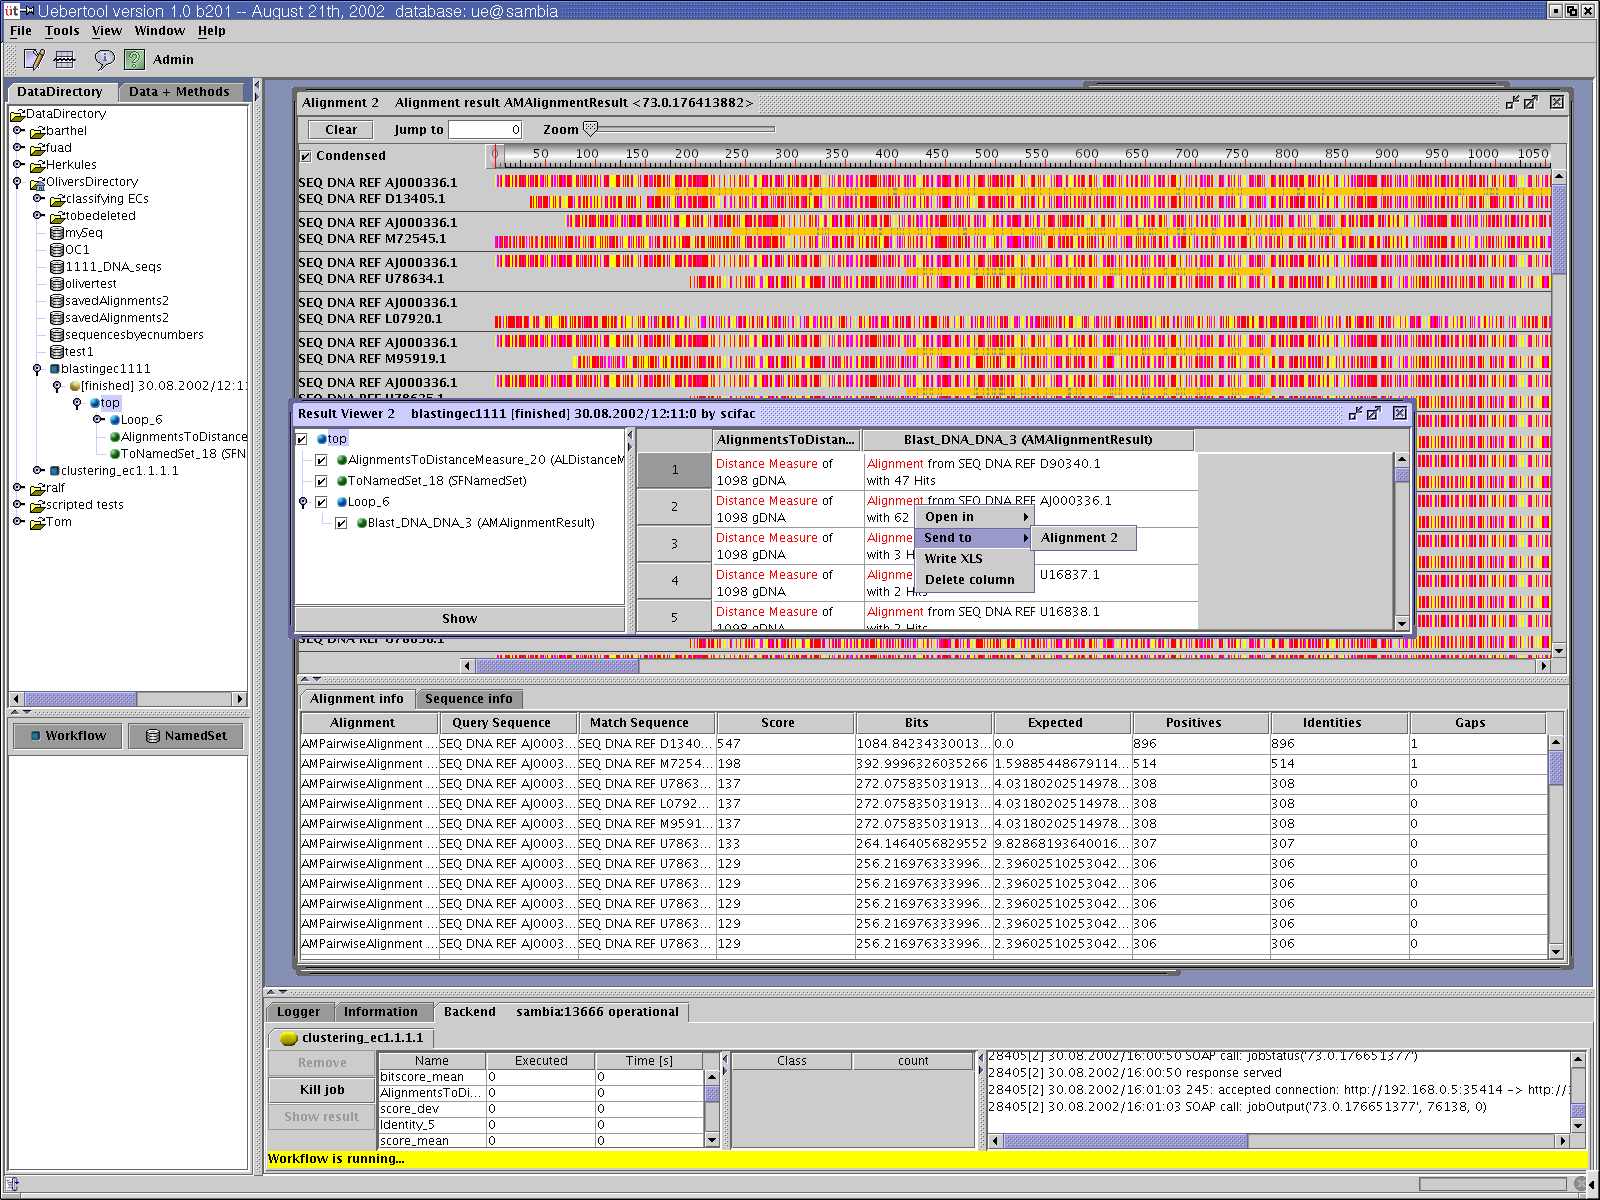Image resolution: width=1600 pixels, height=1200 pixels.
Task: Click the yellow clustering_ec1.1.1.1 job tab icon
Action: [289, 1038]
